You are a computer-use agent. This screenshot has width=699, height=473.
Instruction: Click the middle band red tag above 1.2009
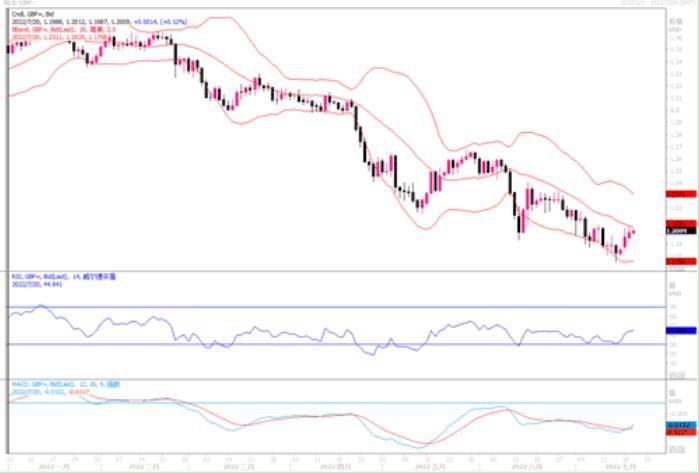(681, 224)
